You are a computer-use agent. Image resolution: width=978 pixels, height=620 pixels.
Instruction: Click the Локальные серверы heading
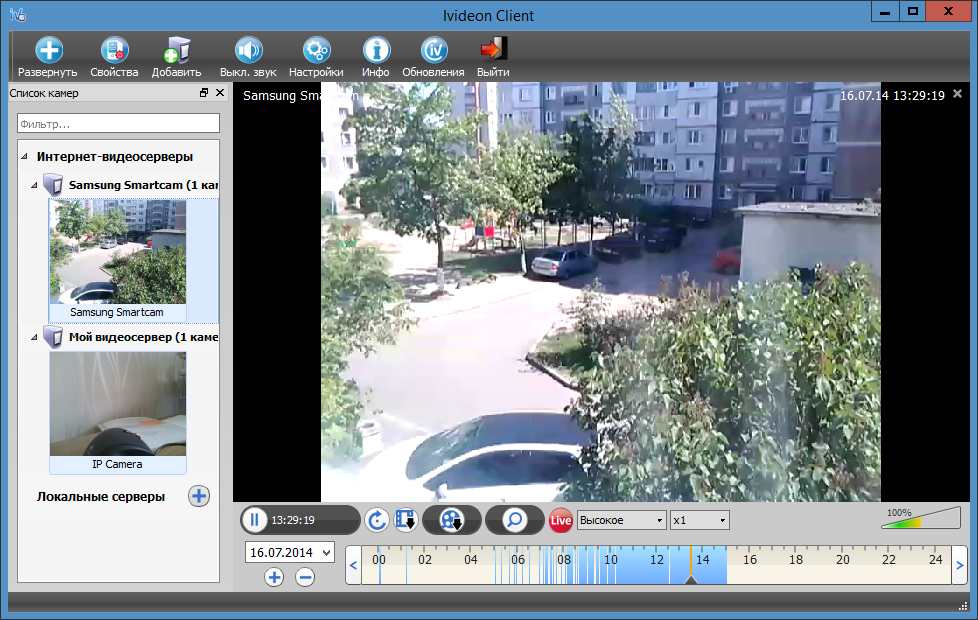pyautogui.click(x=101, y=497)
